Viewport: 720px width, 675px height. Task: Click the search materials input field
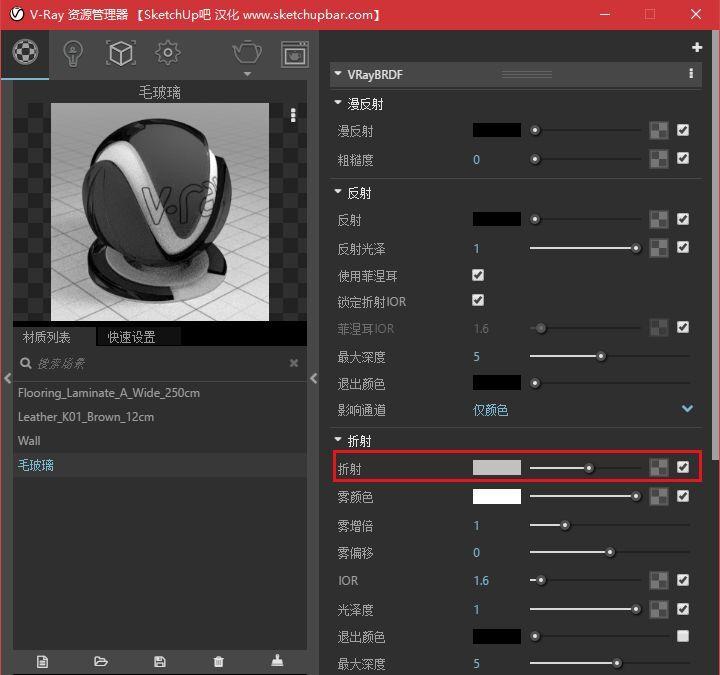(x=161, y=363)
